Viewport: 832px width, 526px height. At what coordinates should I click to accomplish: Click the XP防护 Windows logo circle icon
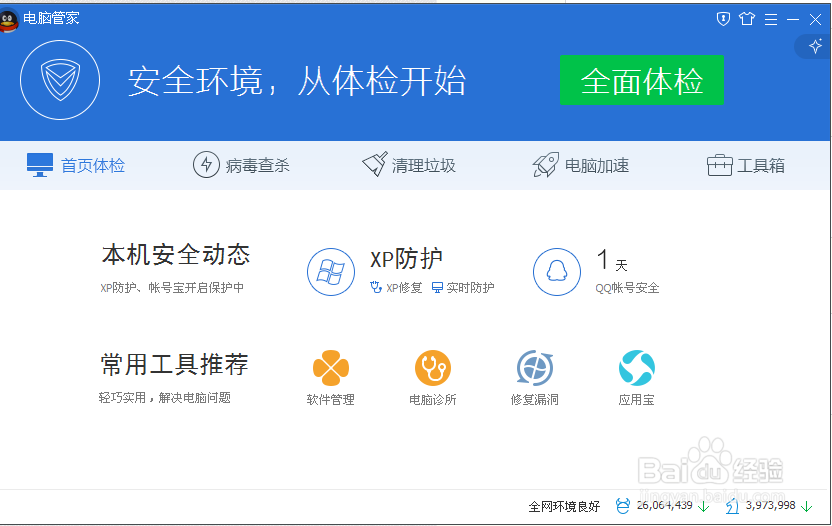click(331, 272)
